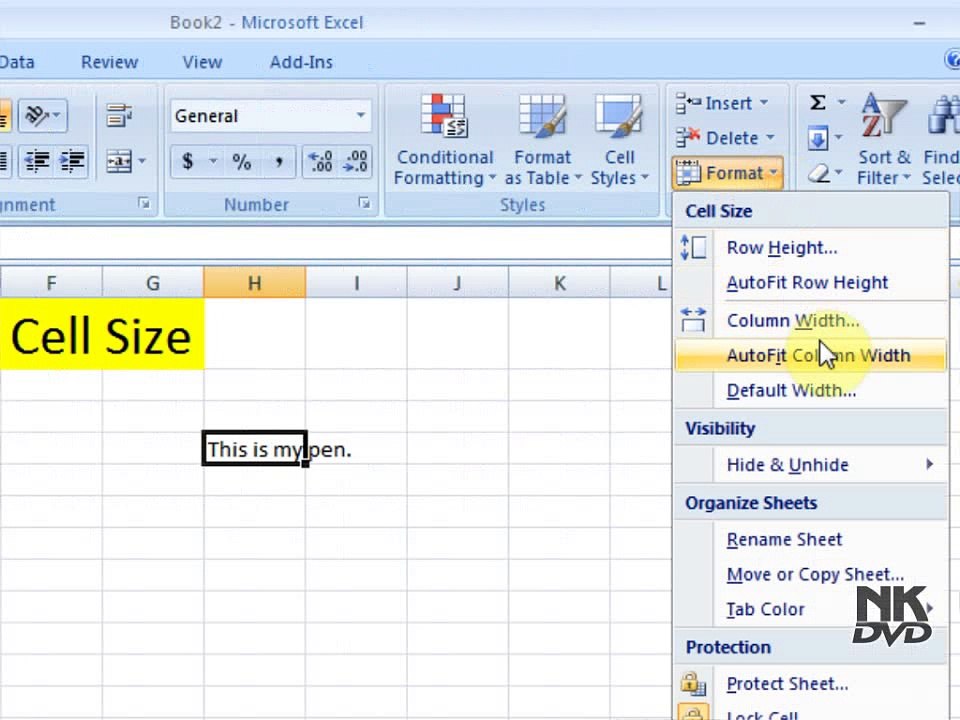Open the Tab Color submenu
The height and width of the screenshot is (720, 960).
pos(811,609)
